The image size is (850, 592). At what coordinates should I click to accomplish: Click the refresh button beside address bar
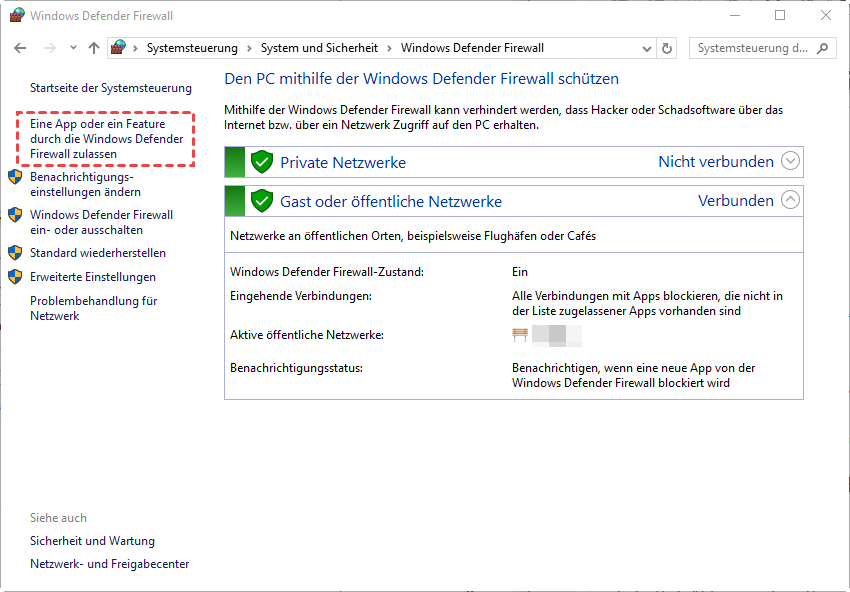coord(668,48)
